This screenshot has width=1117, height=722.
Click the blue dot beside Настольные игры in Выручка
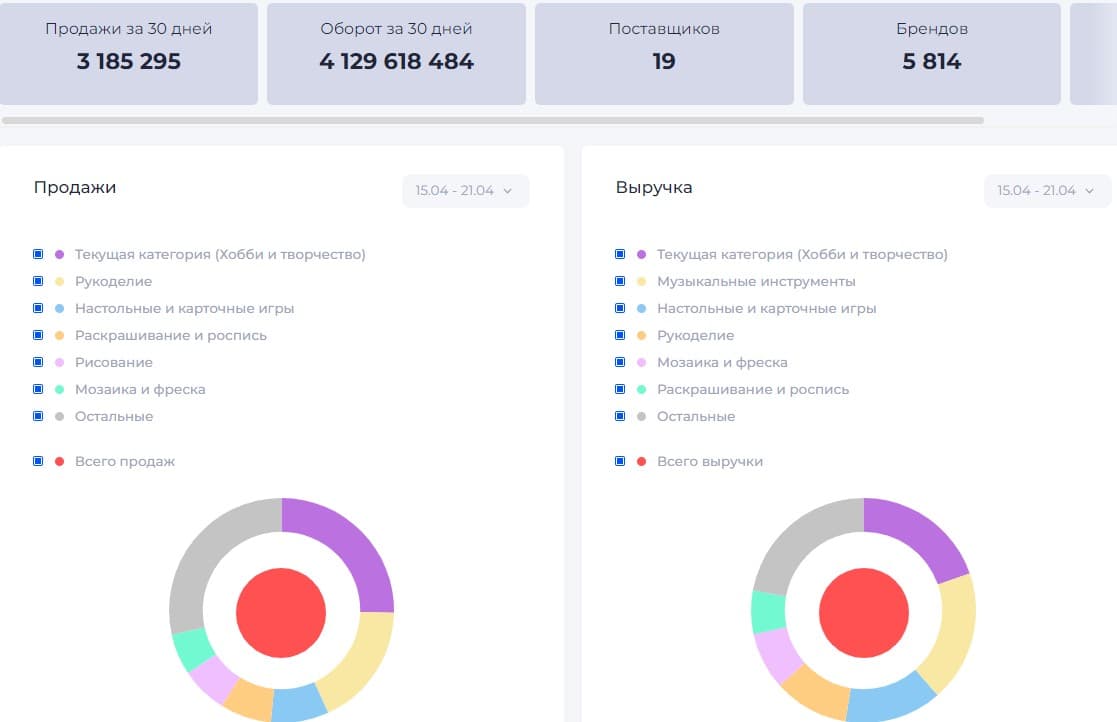tap(642, 308)
